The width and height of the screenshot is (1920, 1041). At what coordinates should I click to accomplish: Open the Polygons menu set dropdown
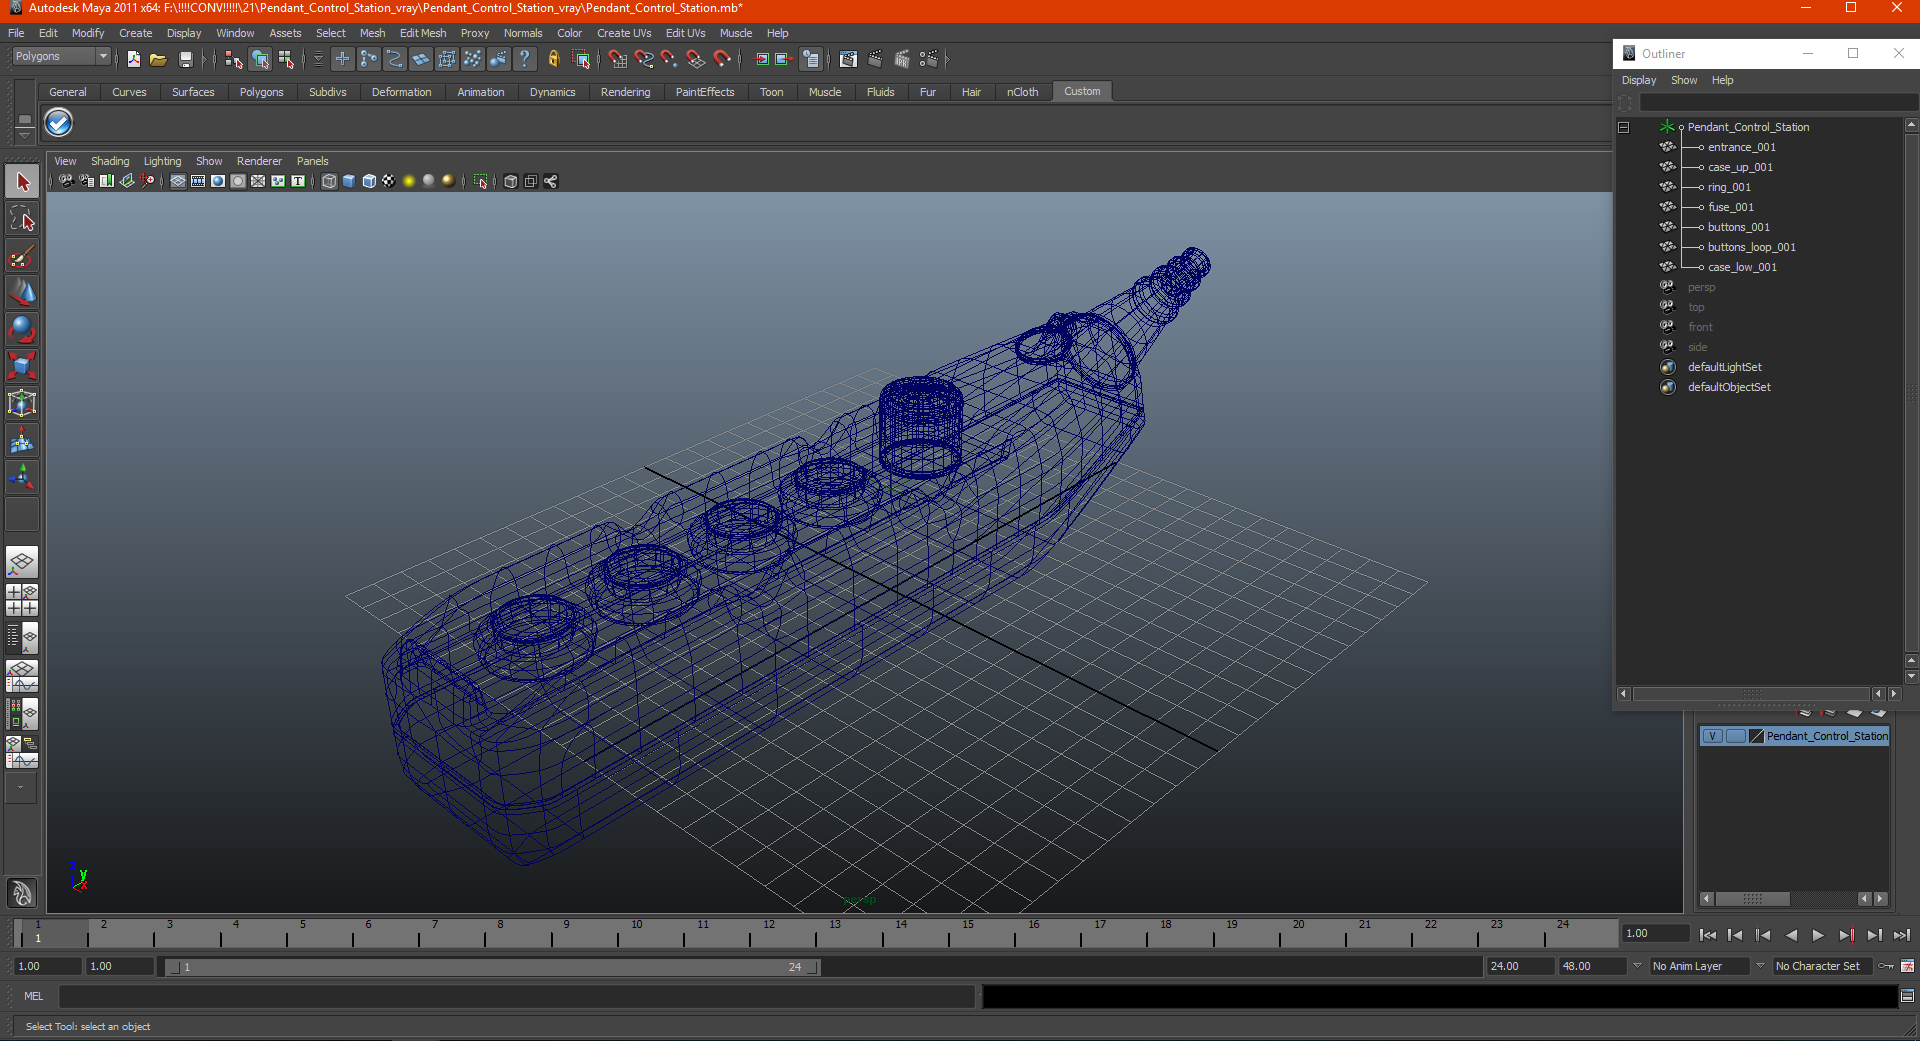[x=60, y=57]
